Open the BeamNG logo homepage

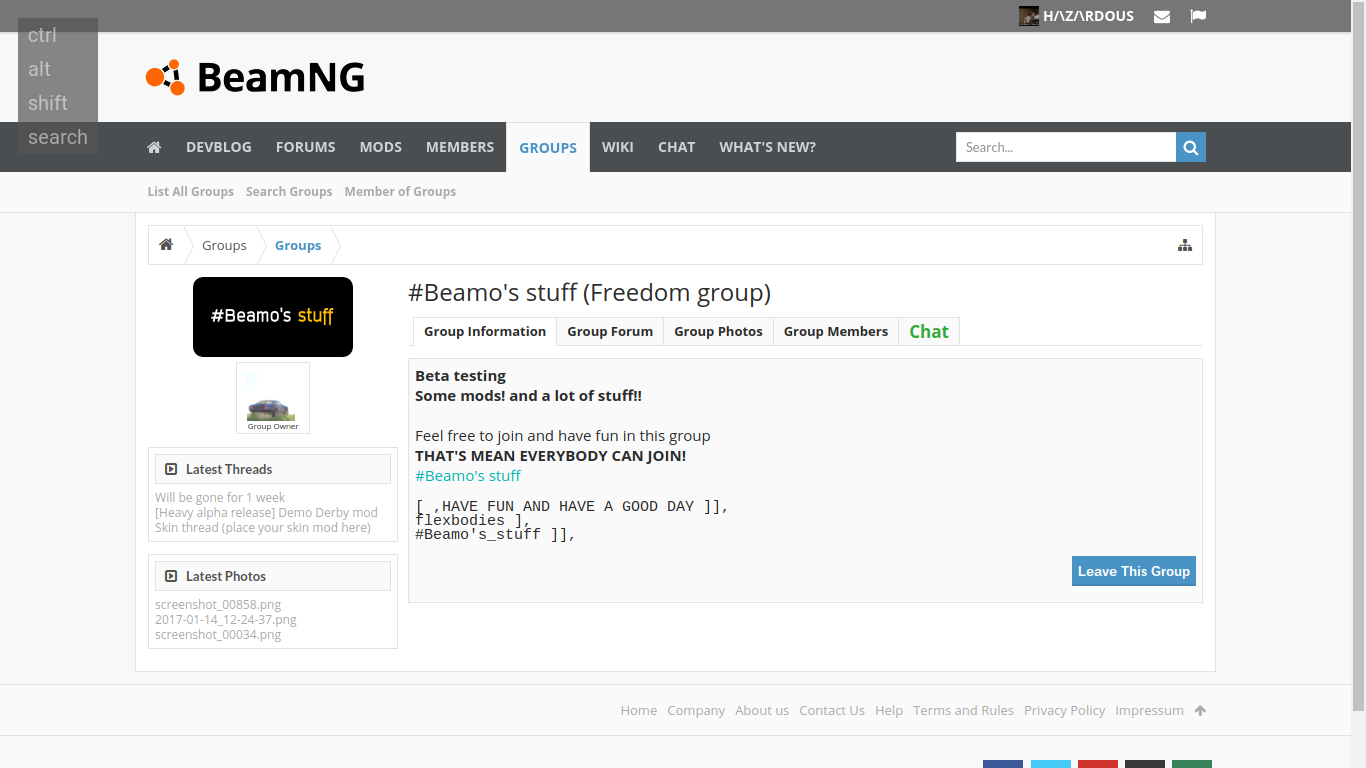[x=255, y=77]
